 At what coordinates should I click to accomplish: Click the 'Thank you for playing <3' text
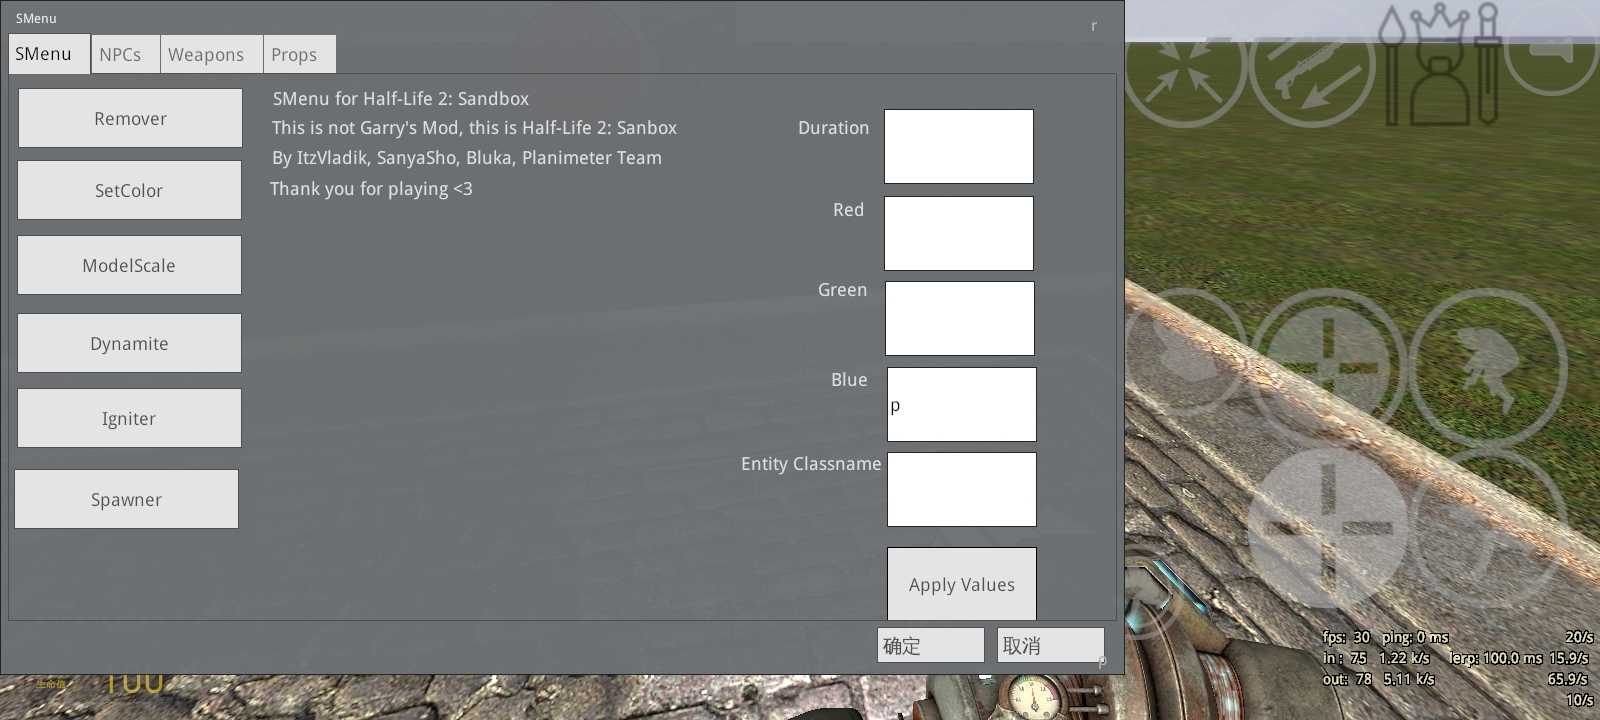[371, 189]
